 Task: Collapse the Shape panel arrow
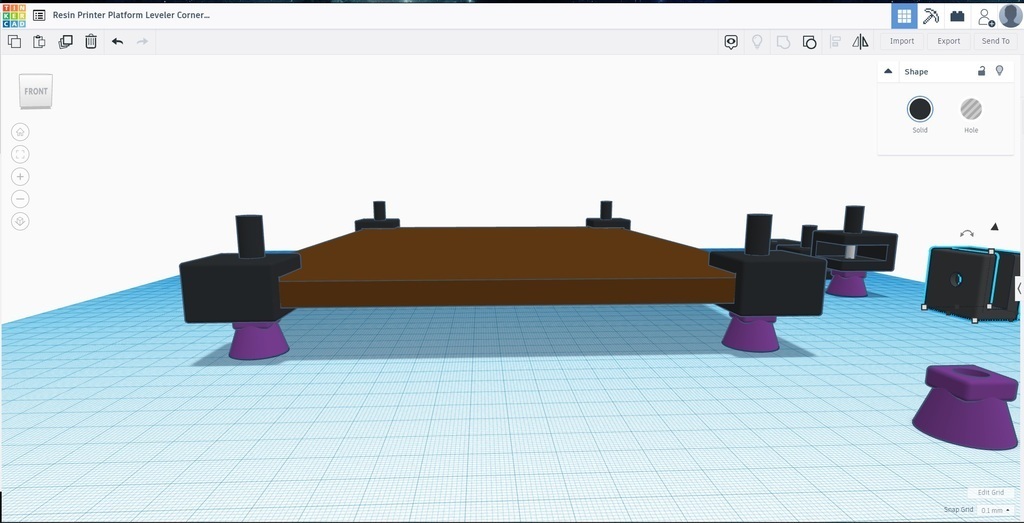tap(888, 71)
